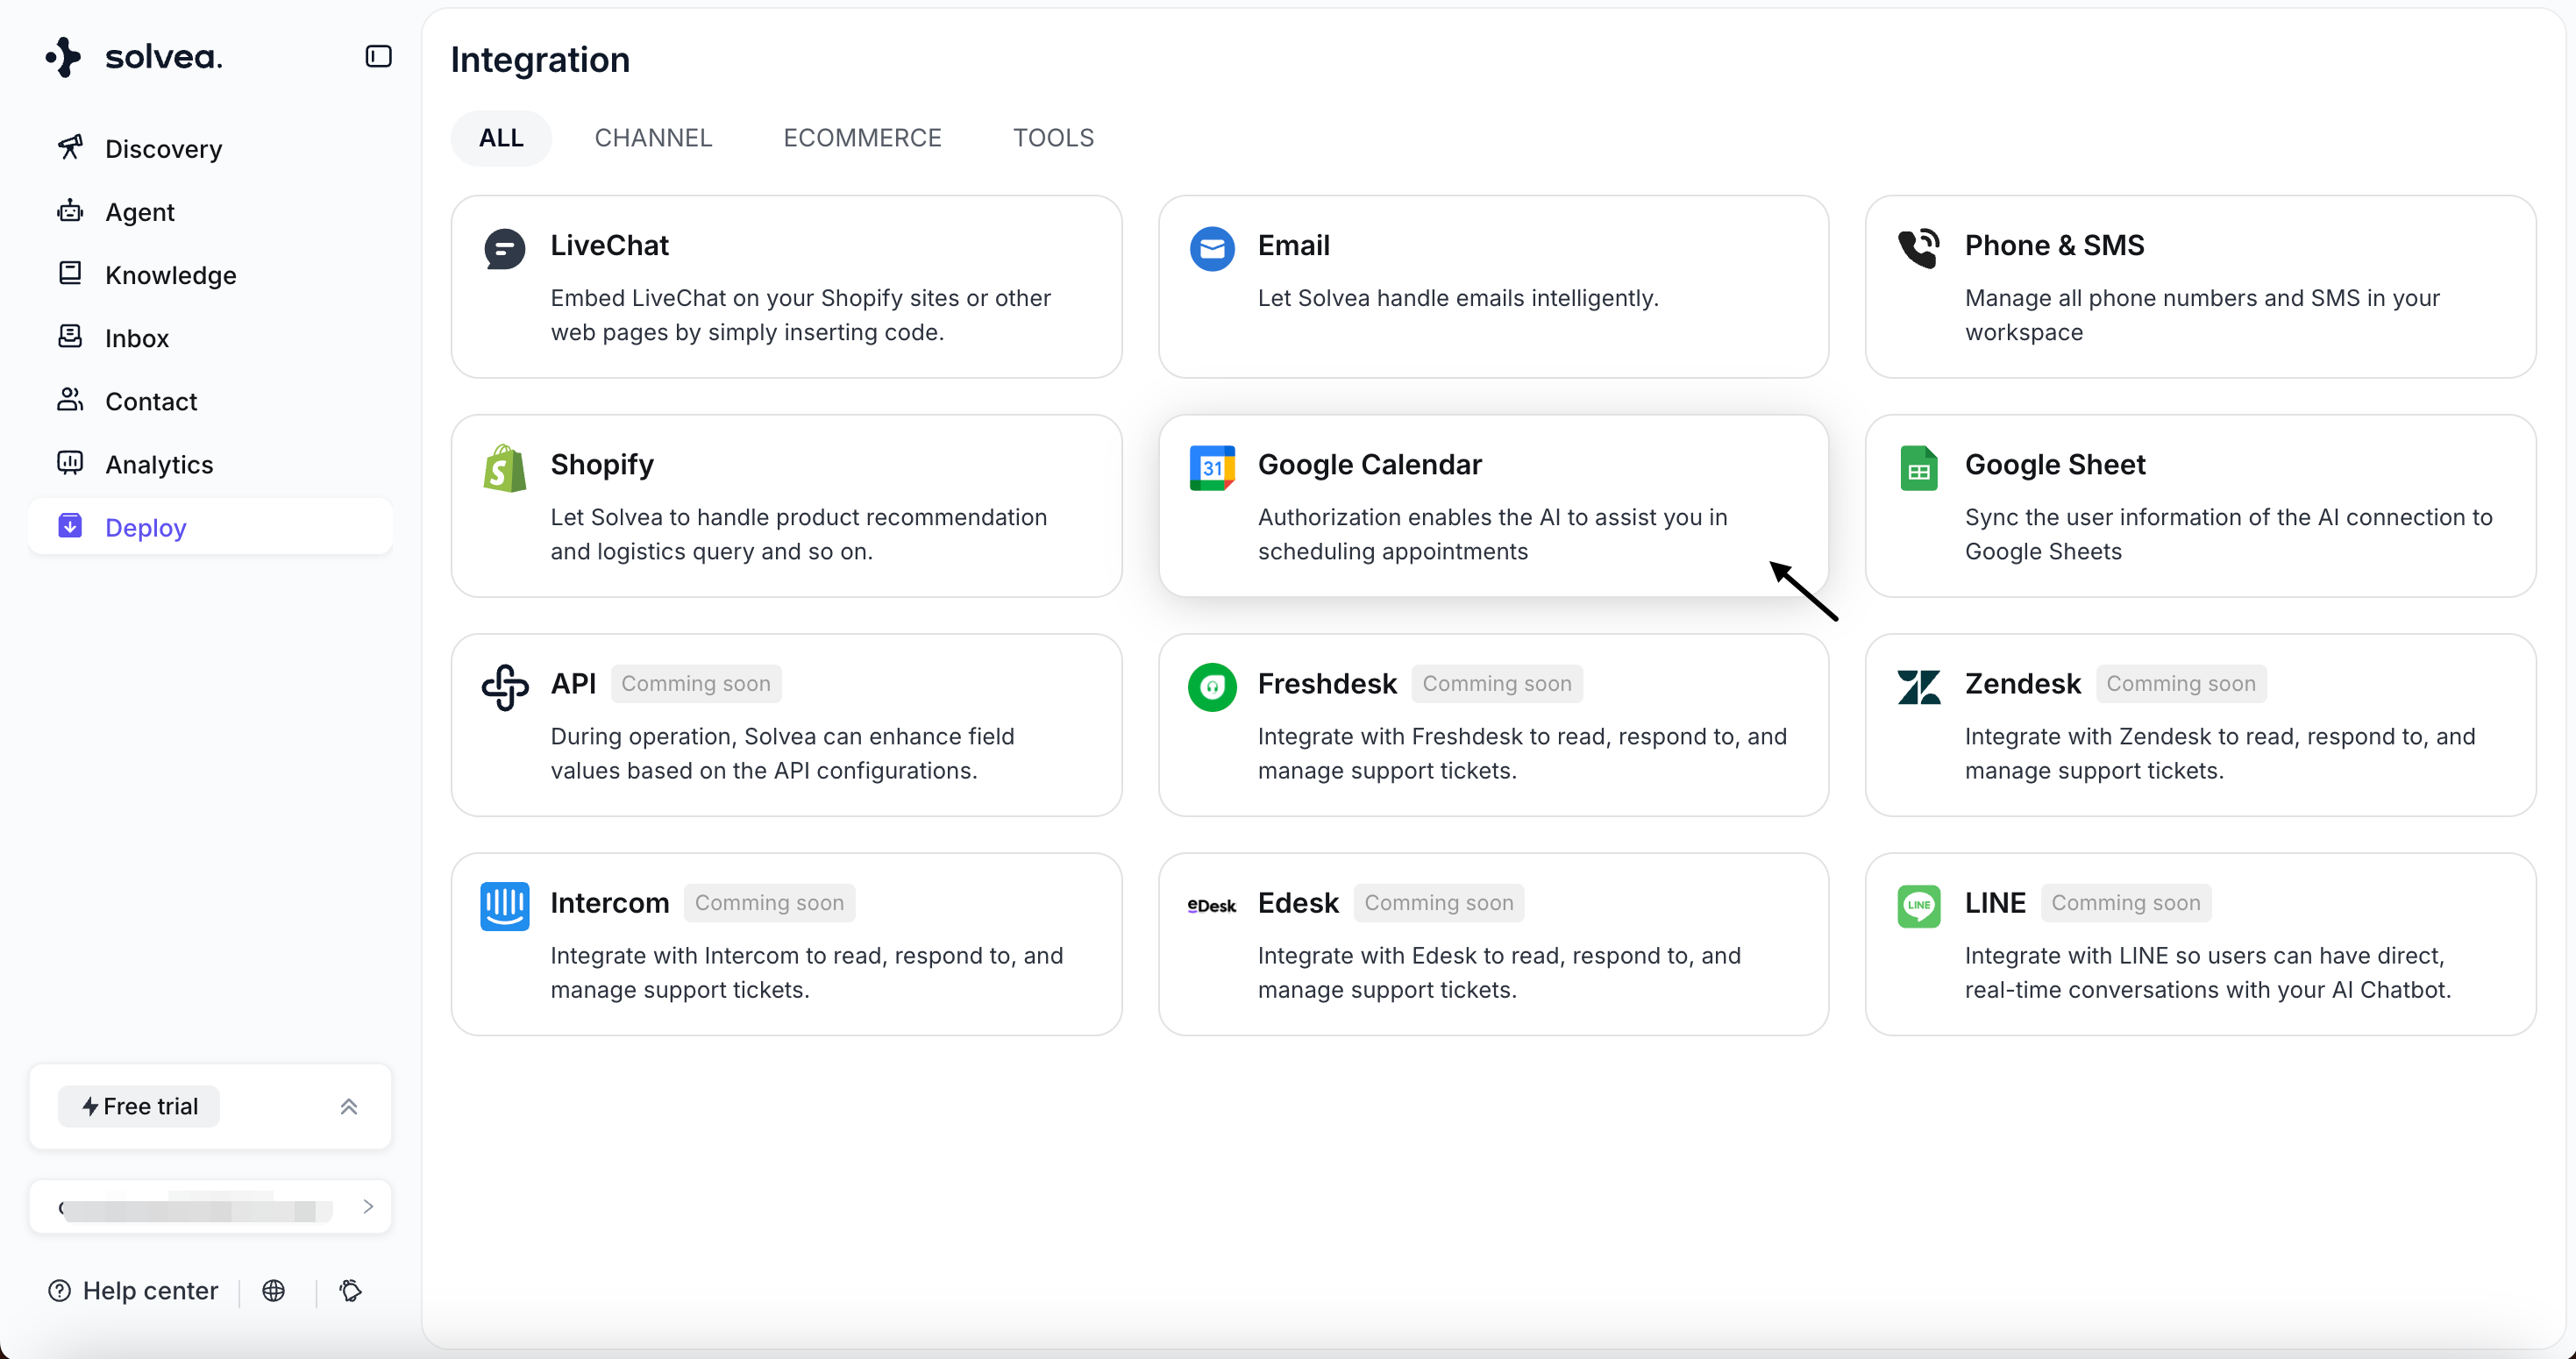Switch to the CHANNEL tab
The height and width of the screenshot is (1359, 2576).
(x=653, y=138)
